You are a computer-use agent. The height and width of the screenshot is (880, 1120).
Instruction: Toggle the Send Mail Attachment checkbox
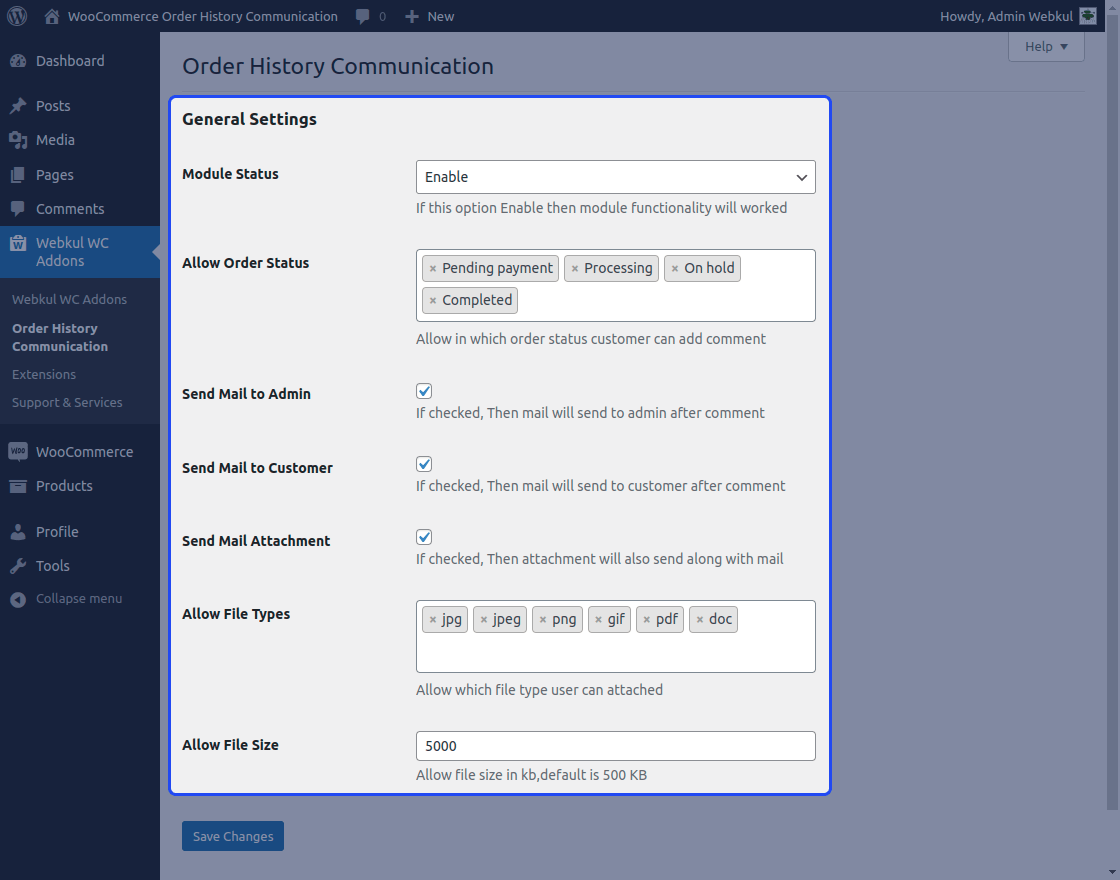tap(423, 536)
